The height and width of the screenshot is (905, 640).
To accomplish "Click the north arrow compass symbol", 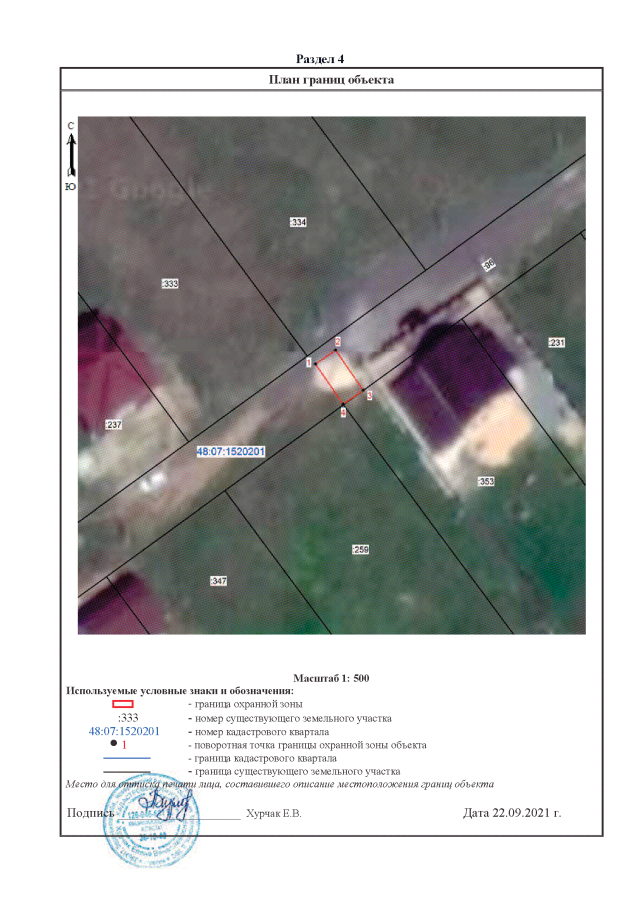I will tap(71, 154).
